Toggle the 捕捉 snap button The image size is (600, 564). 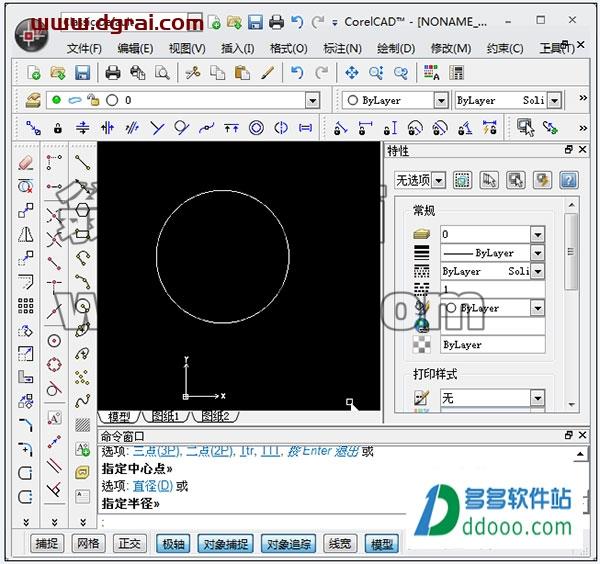click(47, 543)
